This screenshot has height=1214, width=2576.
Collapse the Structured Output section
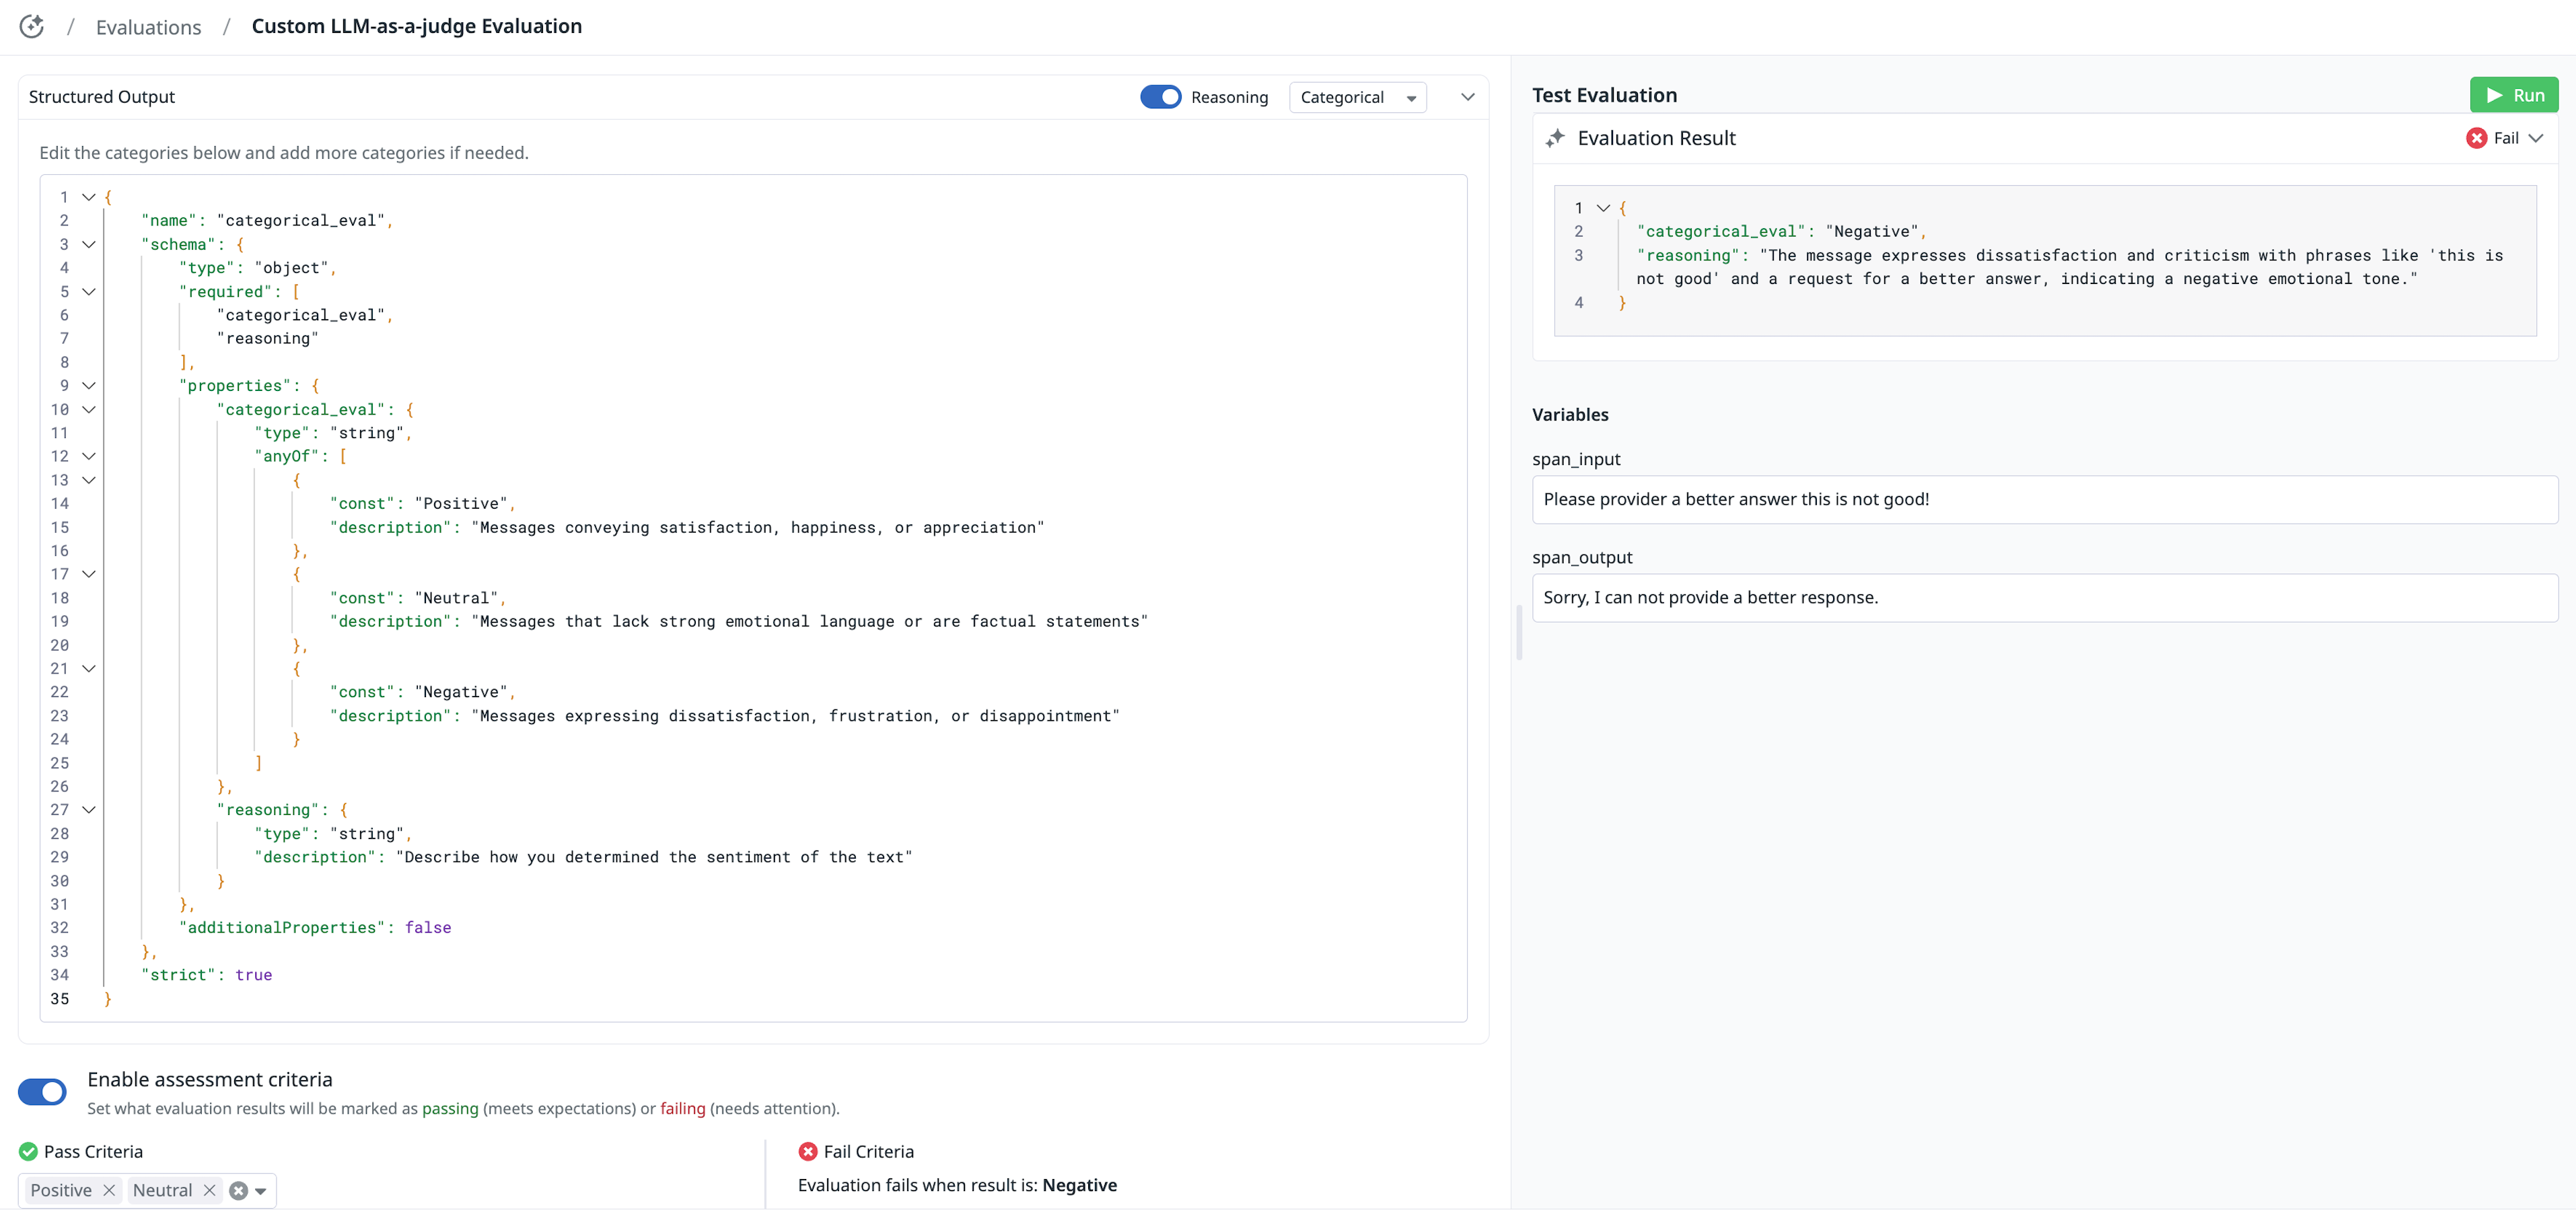[1467, 97]
